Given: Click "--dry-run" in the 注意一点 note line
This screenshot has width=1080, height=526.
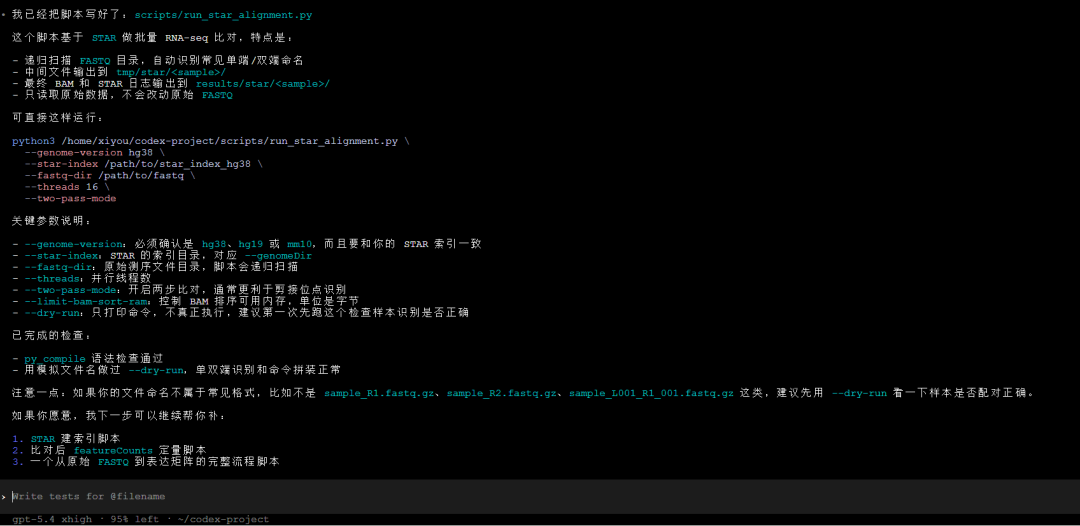Looking at the screenshot, I should click(x=859, y=392).
